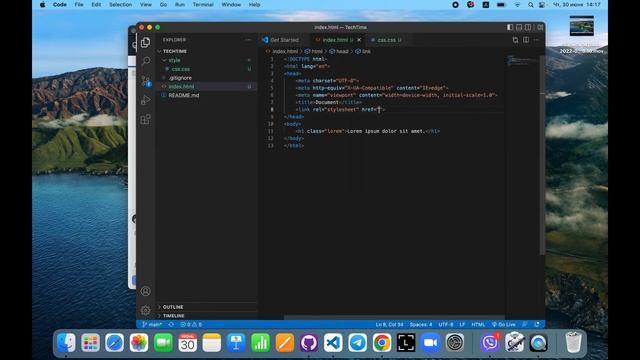640x360 pixels.
Task: Open the feedback icon in status bar
Action: coord(525,324)
